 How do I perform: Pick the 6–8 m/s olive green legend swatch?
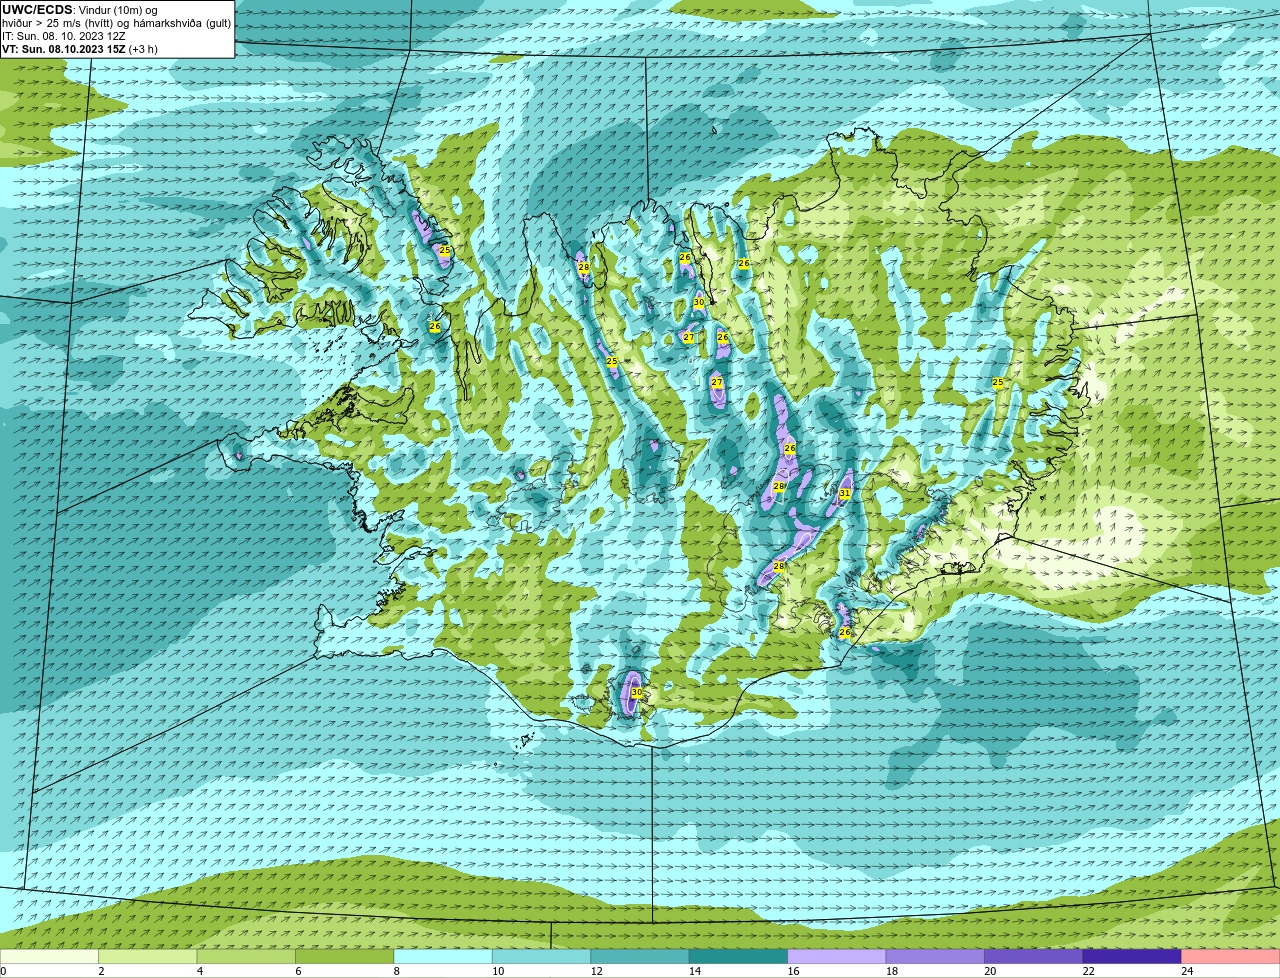click(x=345, y=957)
